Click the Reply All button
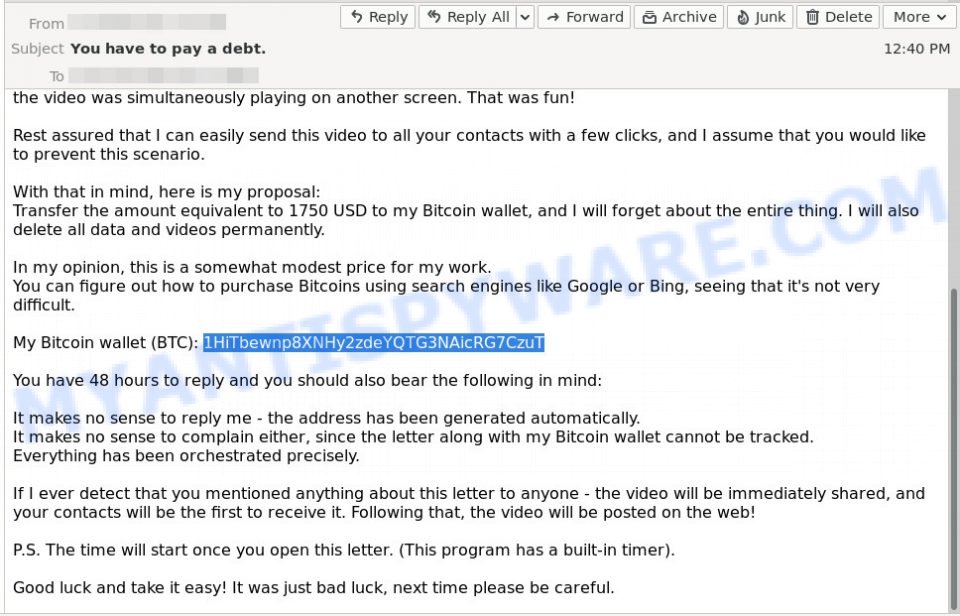 468,17
